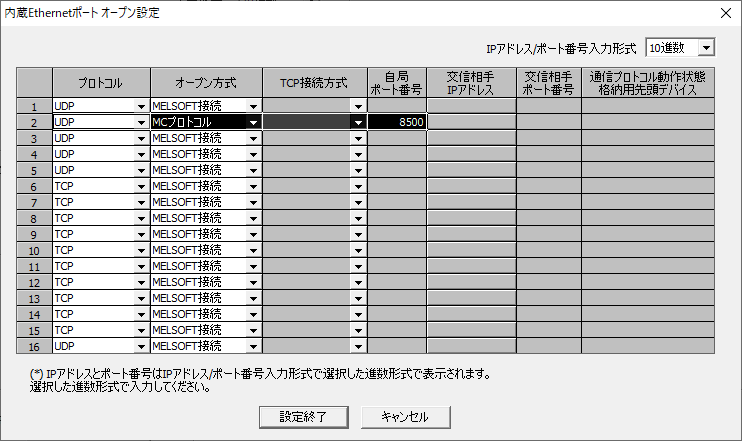Close the 内蔵Ethernetポート オープン設定 dialog
The image size is (742, 441).
pos(726,13)
